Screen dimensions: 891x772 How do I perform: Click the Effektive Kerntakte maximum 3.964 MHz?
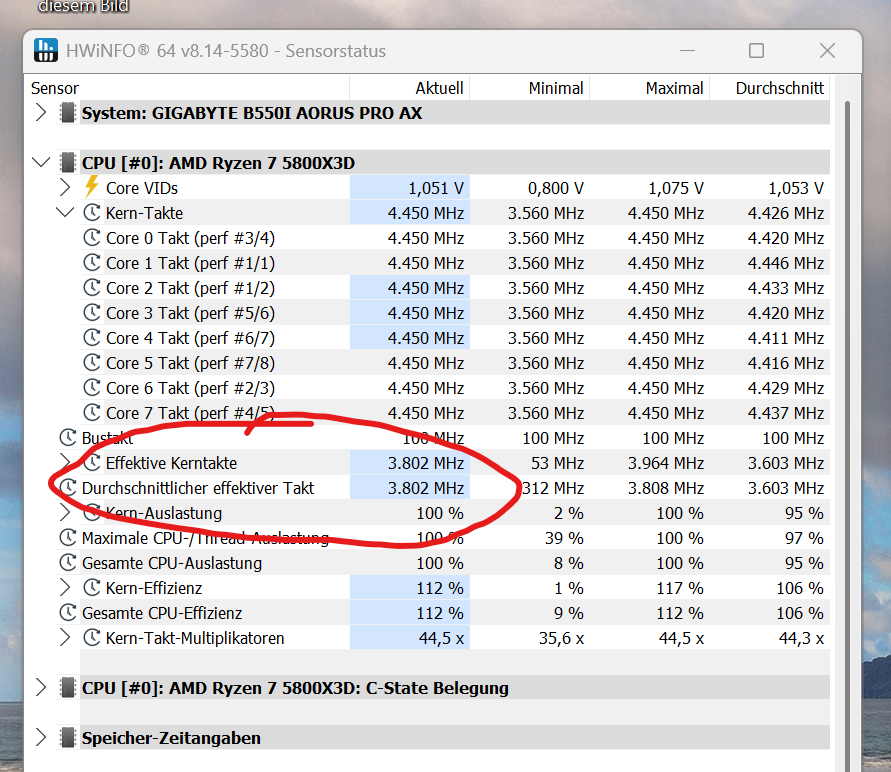666,463
